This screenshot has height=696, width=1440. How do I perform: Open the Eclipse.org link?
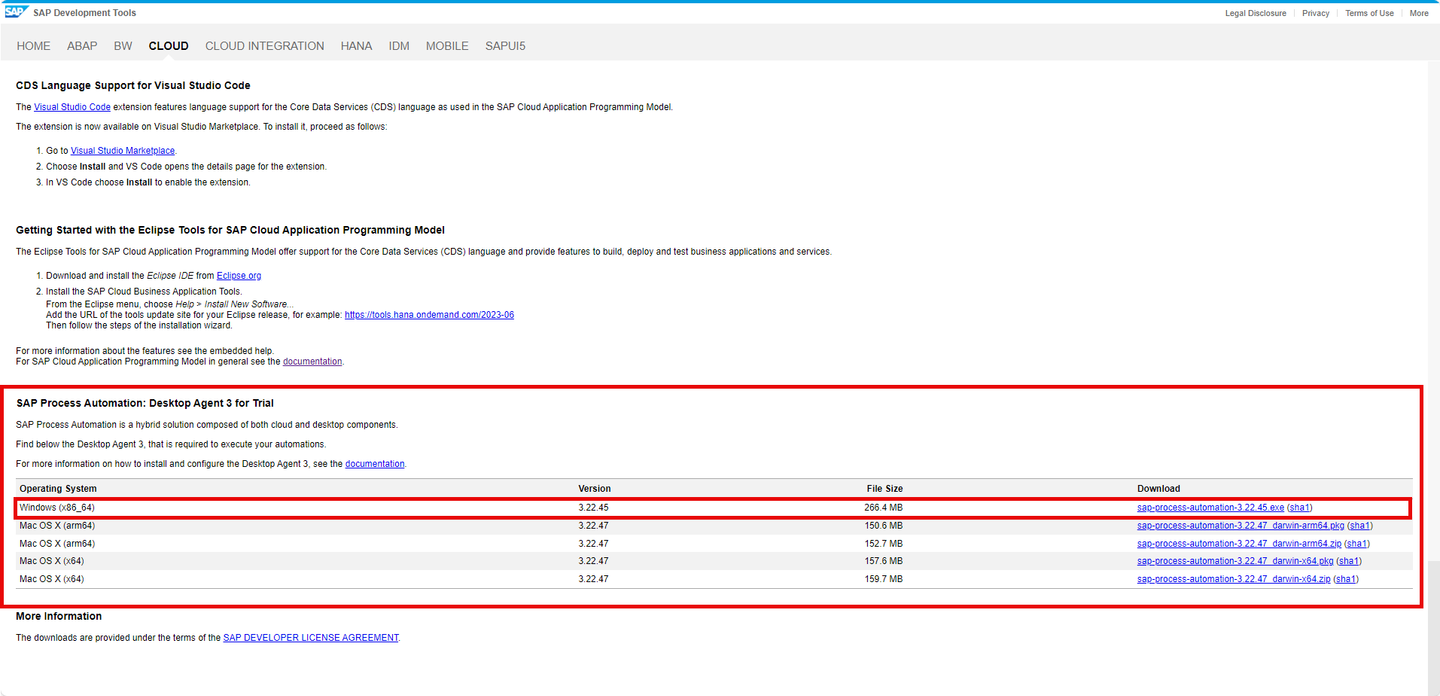pyautogui.click(x=239, y=275)
